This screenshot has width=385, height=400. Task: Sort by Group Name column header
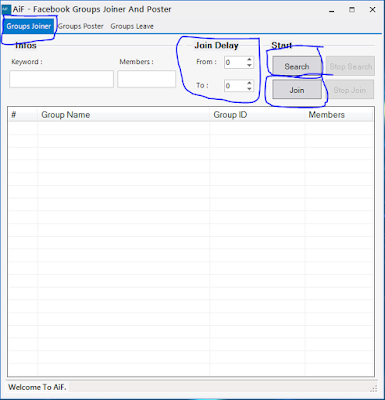coord(123,115)
